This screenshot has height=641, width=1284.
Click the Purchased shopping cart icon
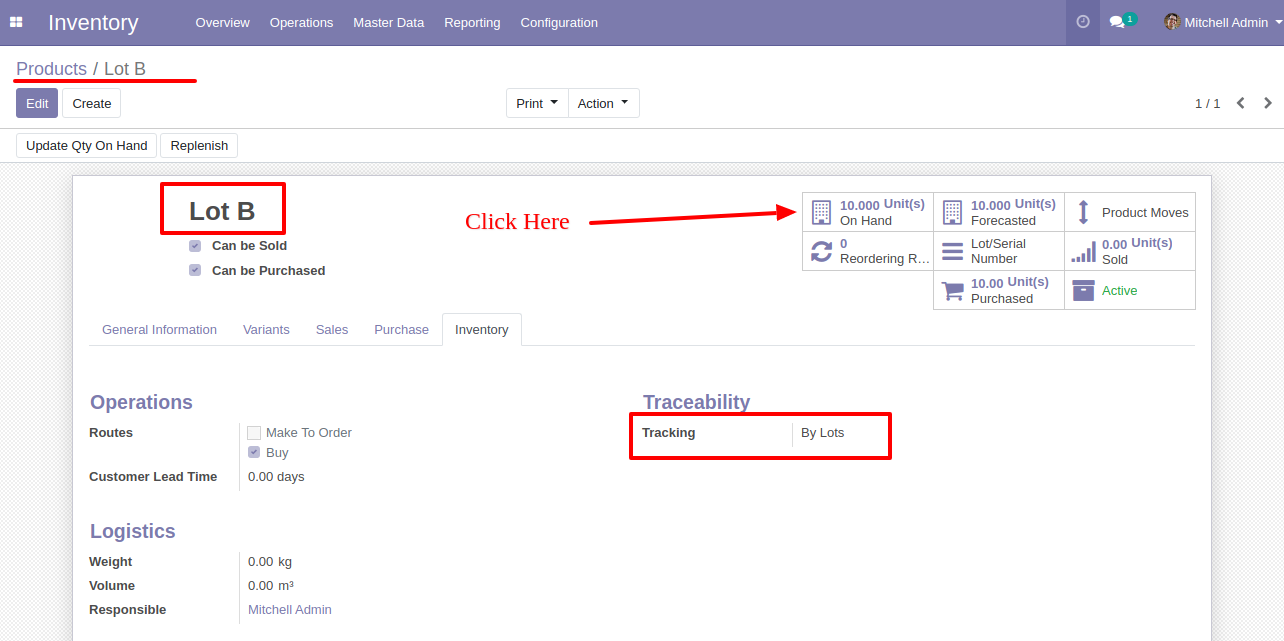[953, 290]
